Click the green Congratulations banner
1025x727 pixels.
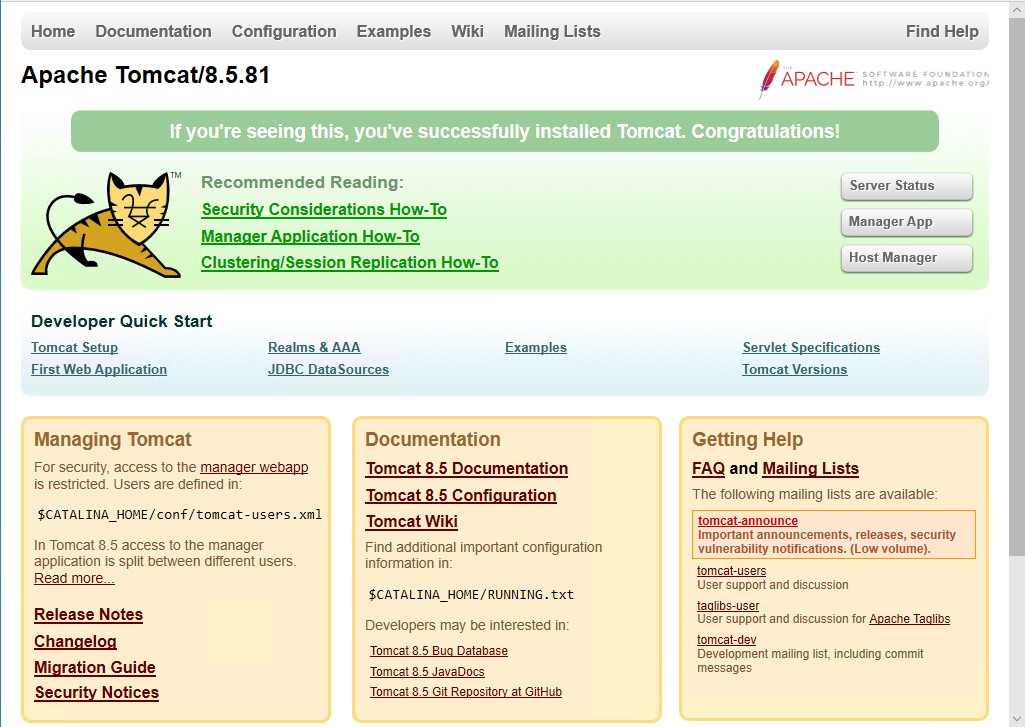[505, 131]
